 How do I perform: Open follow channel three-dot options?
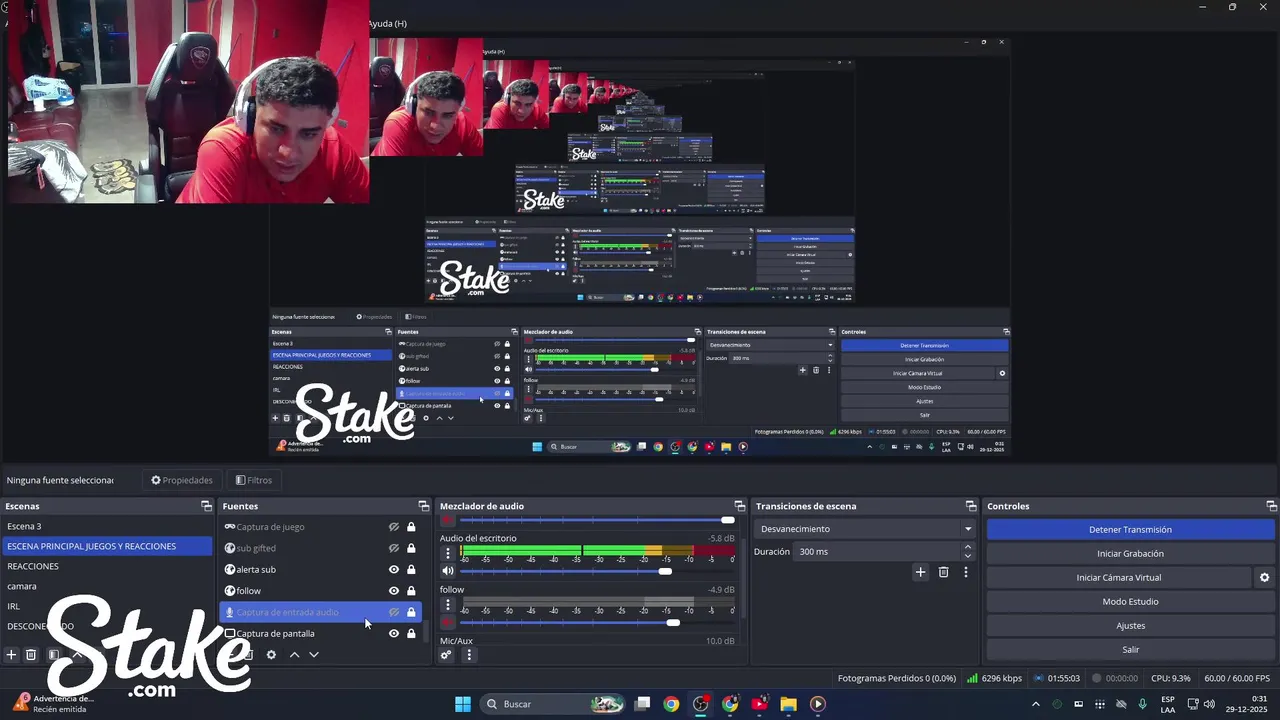[448, 605]
